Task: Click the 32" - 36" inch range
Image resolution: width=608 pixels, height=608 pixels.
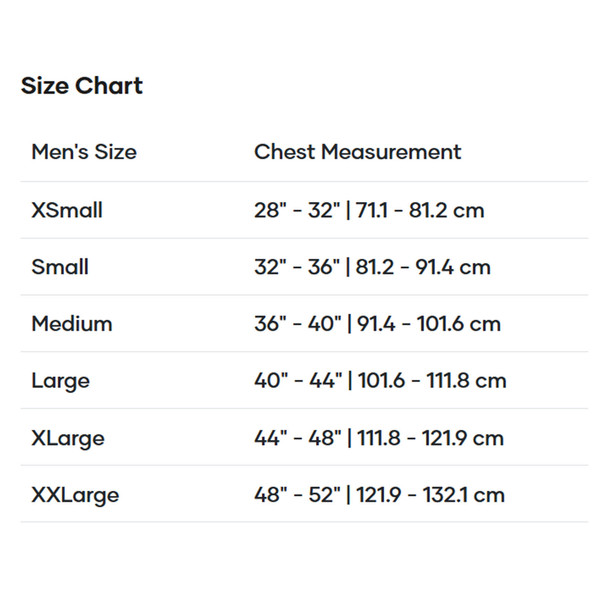Action: [298, 267]
